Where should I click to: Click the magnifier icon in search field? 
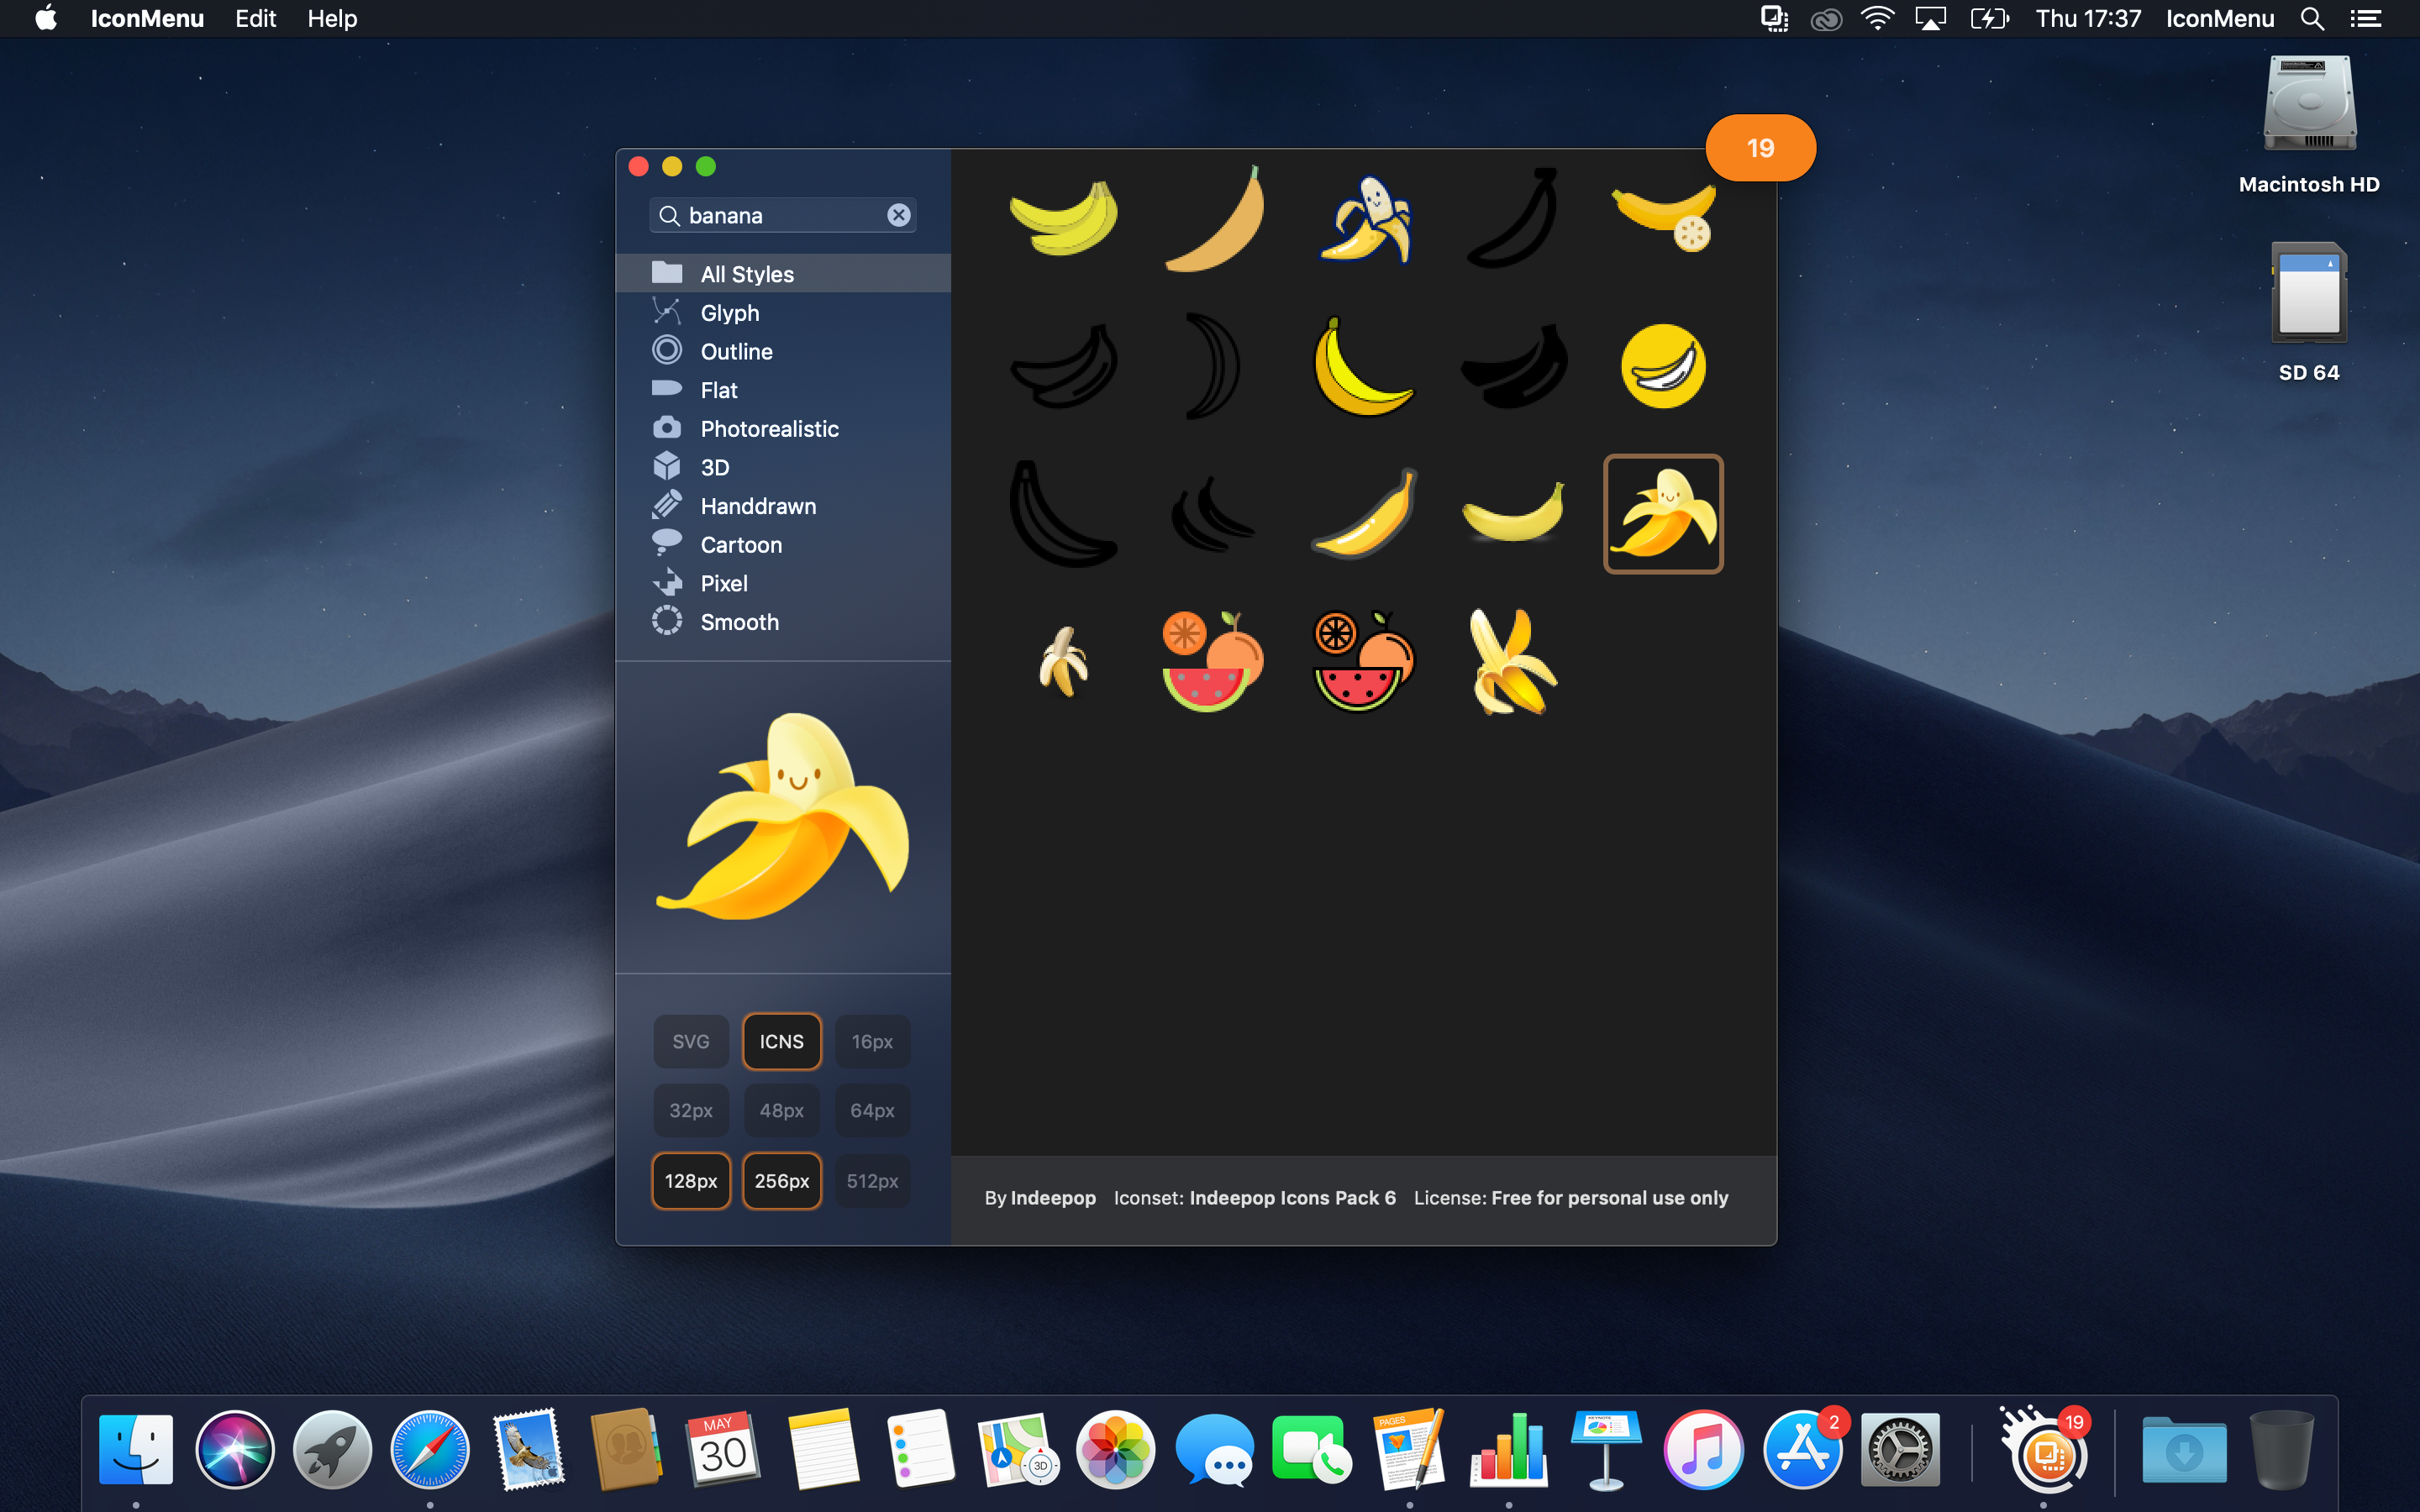[669, 216]
